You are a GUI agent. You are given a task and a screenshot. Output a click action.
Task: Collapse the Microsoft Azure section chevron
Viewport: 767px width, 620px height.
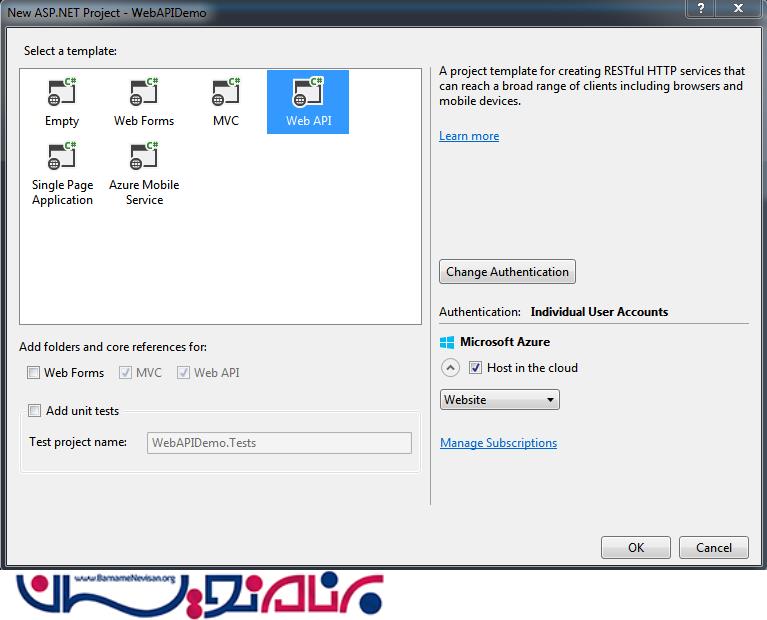pos(450,367)
